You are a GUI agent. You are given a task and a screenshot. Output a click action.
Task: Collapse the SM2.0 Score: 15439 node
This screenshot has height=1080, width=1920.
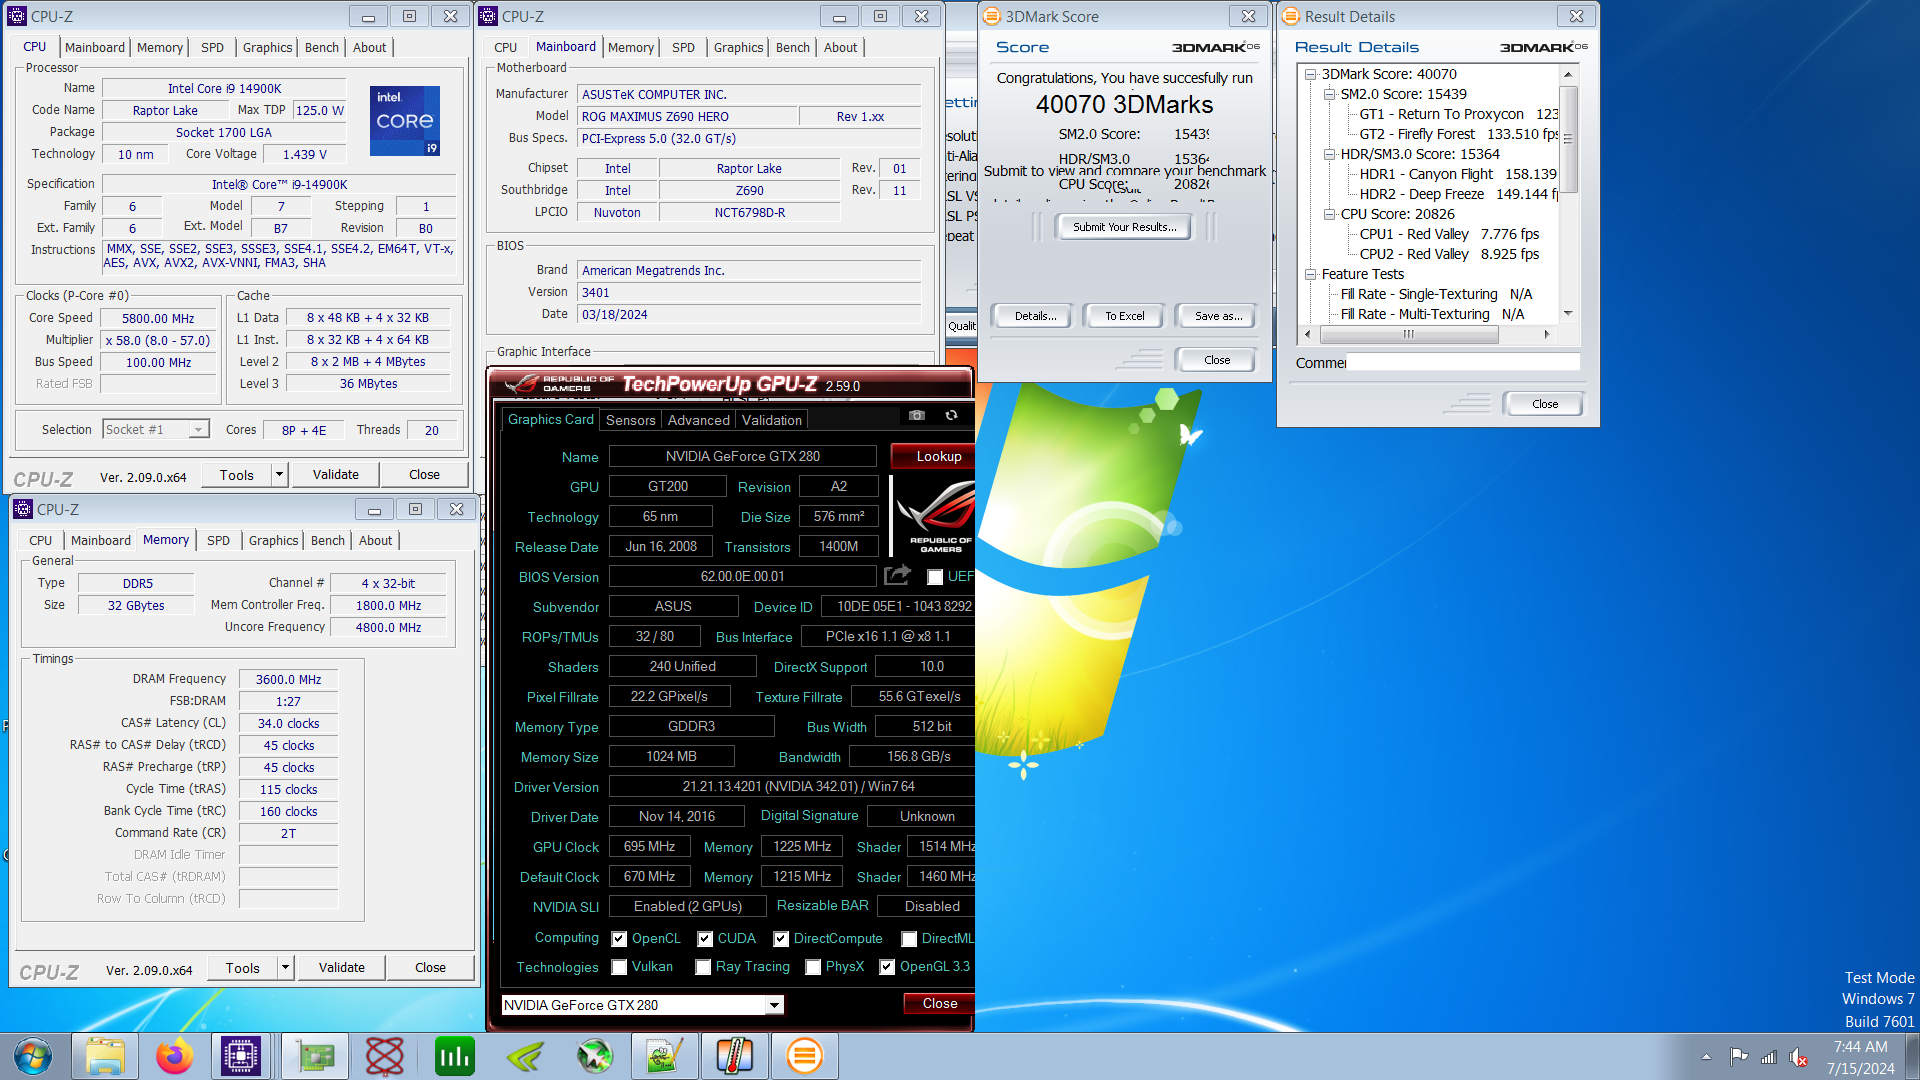coord(1329,94)
